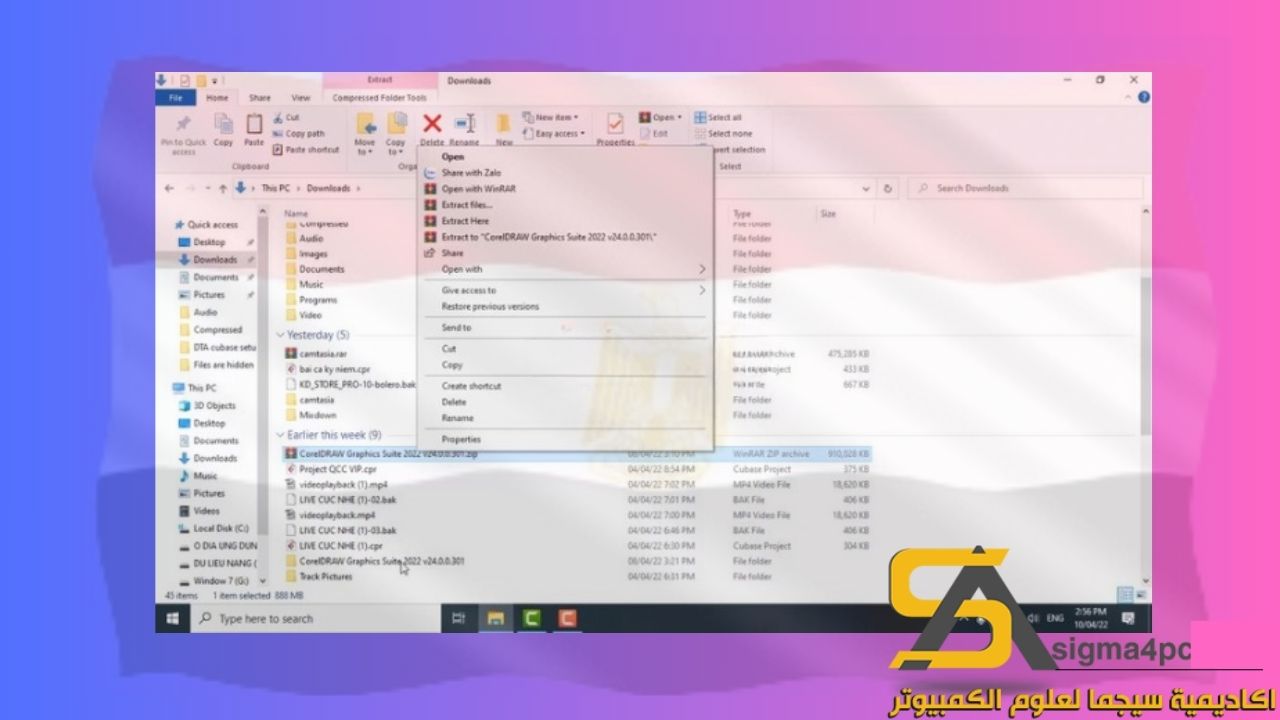Switch to the View ribbon tab

pos(300,98)
